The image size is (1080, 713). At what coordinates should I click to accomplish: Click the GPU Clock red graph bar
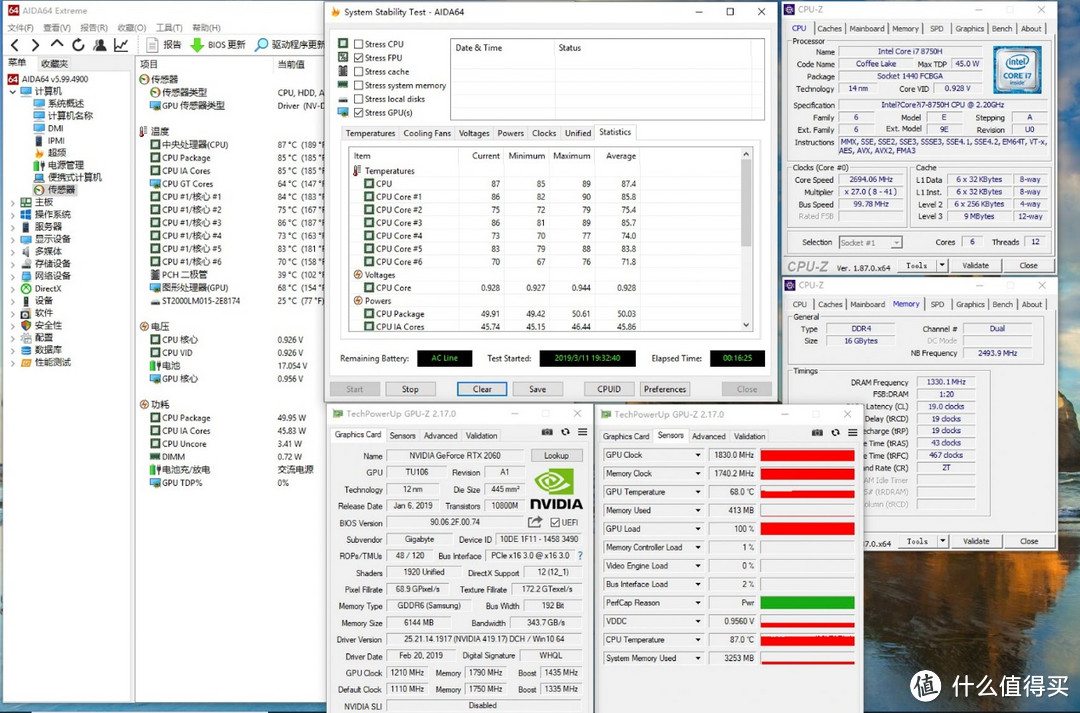click(807, 455)
